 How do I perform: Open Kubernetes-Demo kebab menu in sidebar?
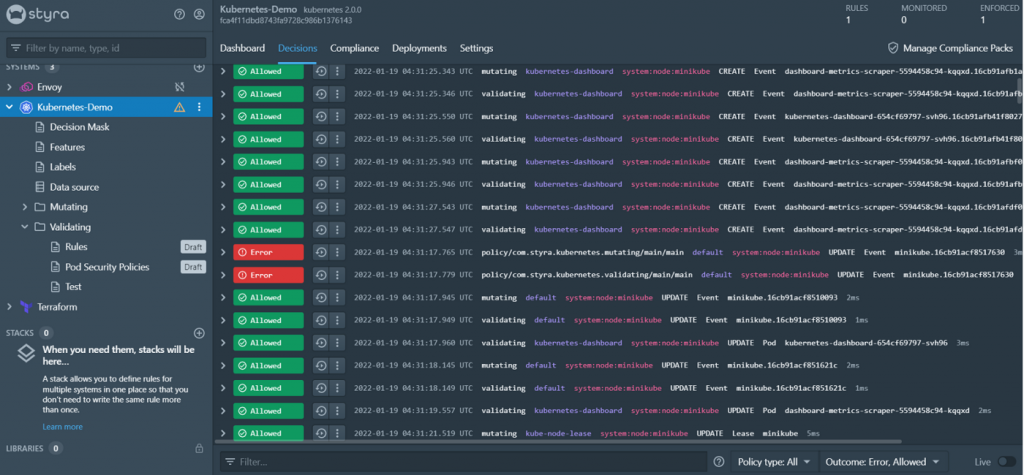tap(199, 107)
